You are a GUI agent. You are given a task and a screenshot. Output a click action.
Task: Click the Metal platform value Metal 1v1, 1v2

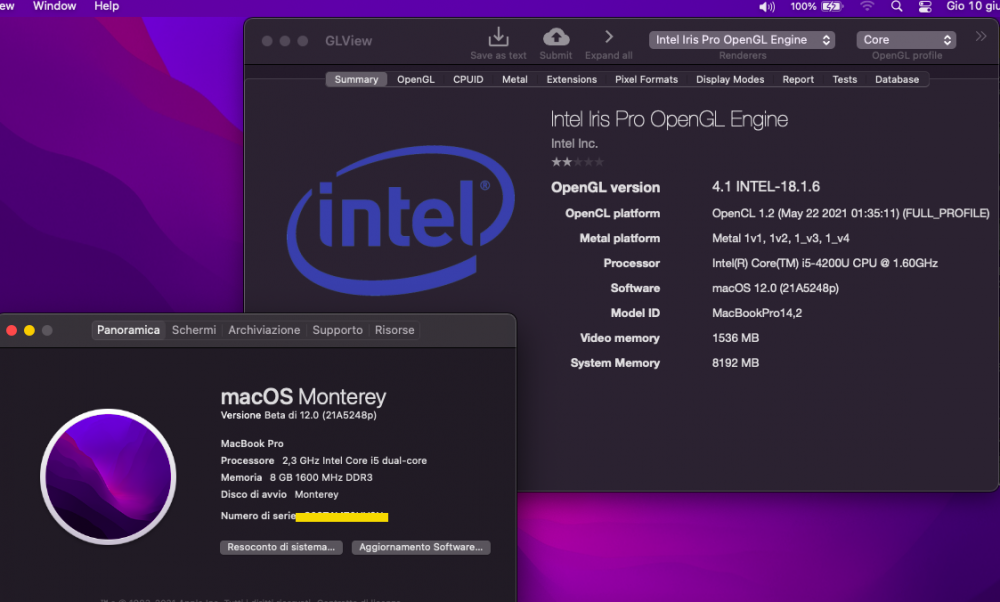781,238
